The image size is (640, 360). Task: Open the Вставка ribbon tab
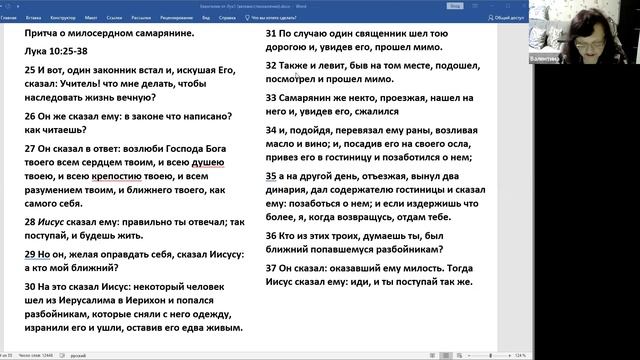(x=33, y=18)
